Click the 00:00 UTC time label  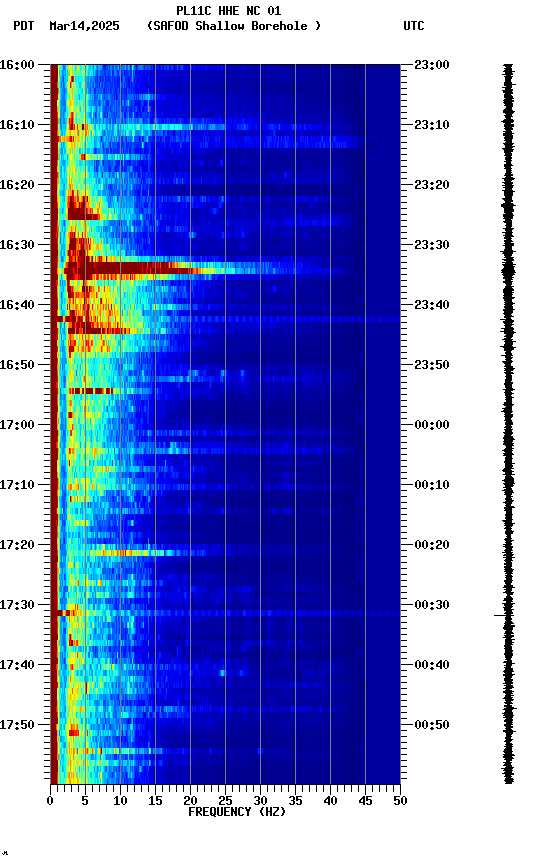pos(432,425)
